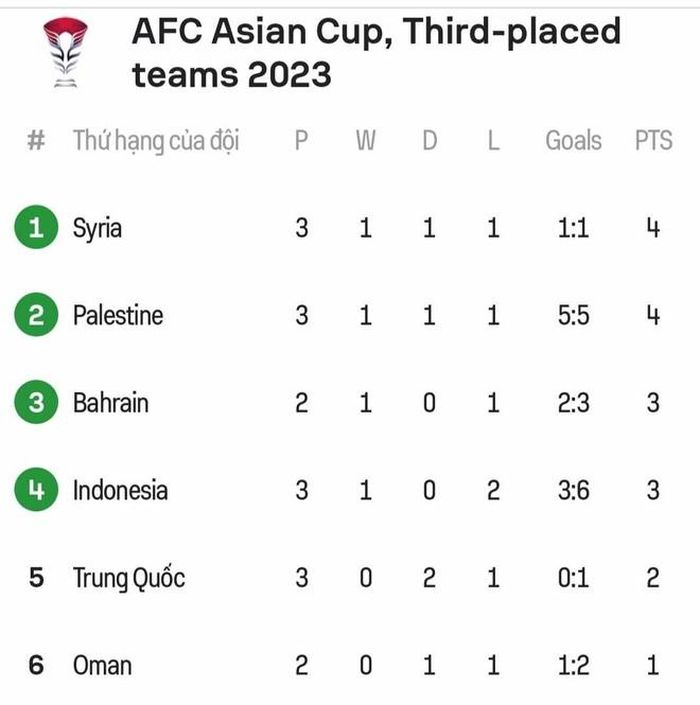The image size is (700, 705).
Task: Open the Syria team row
Action: click(350, 228)
